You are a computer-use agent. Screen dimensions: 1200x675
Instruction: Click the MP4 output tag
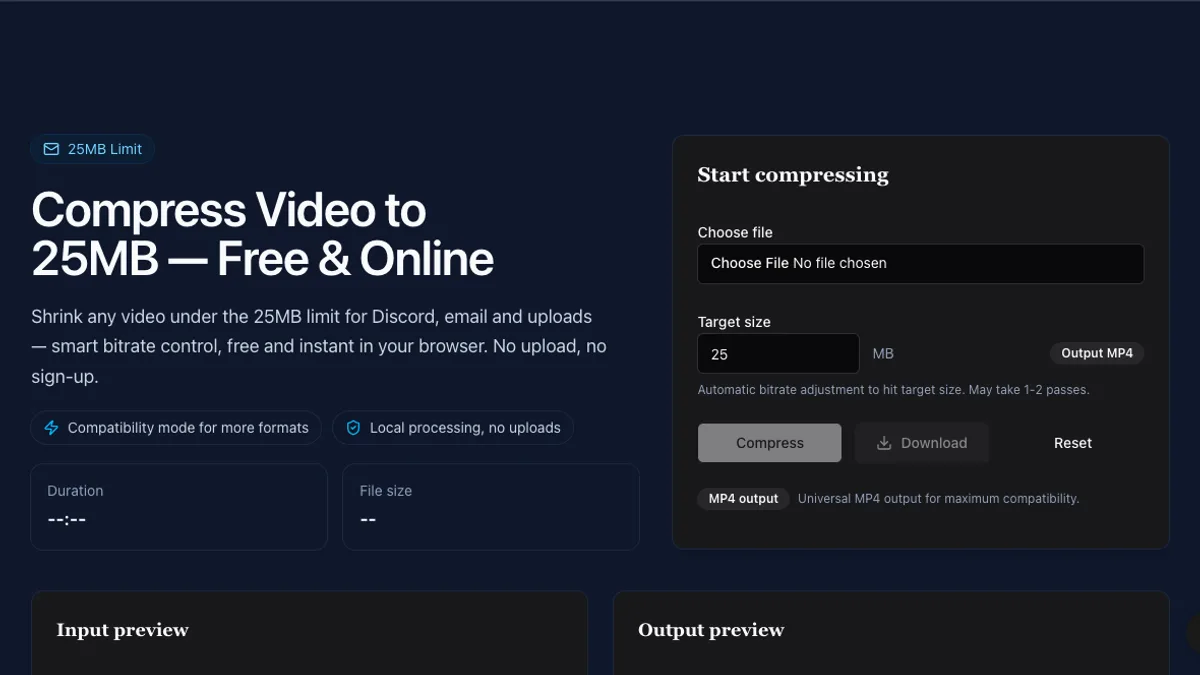point(743,498)
